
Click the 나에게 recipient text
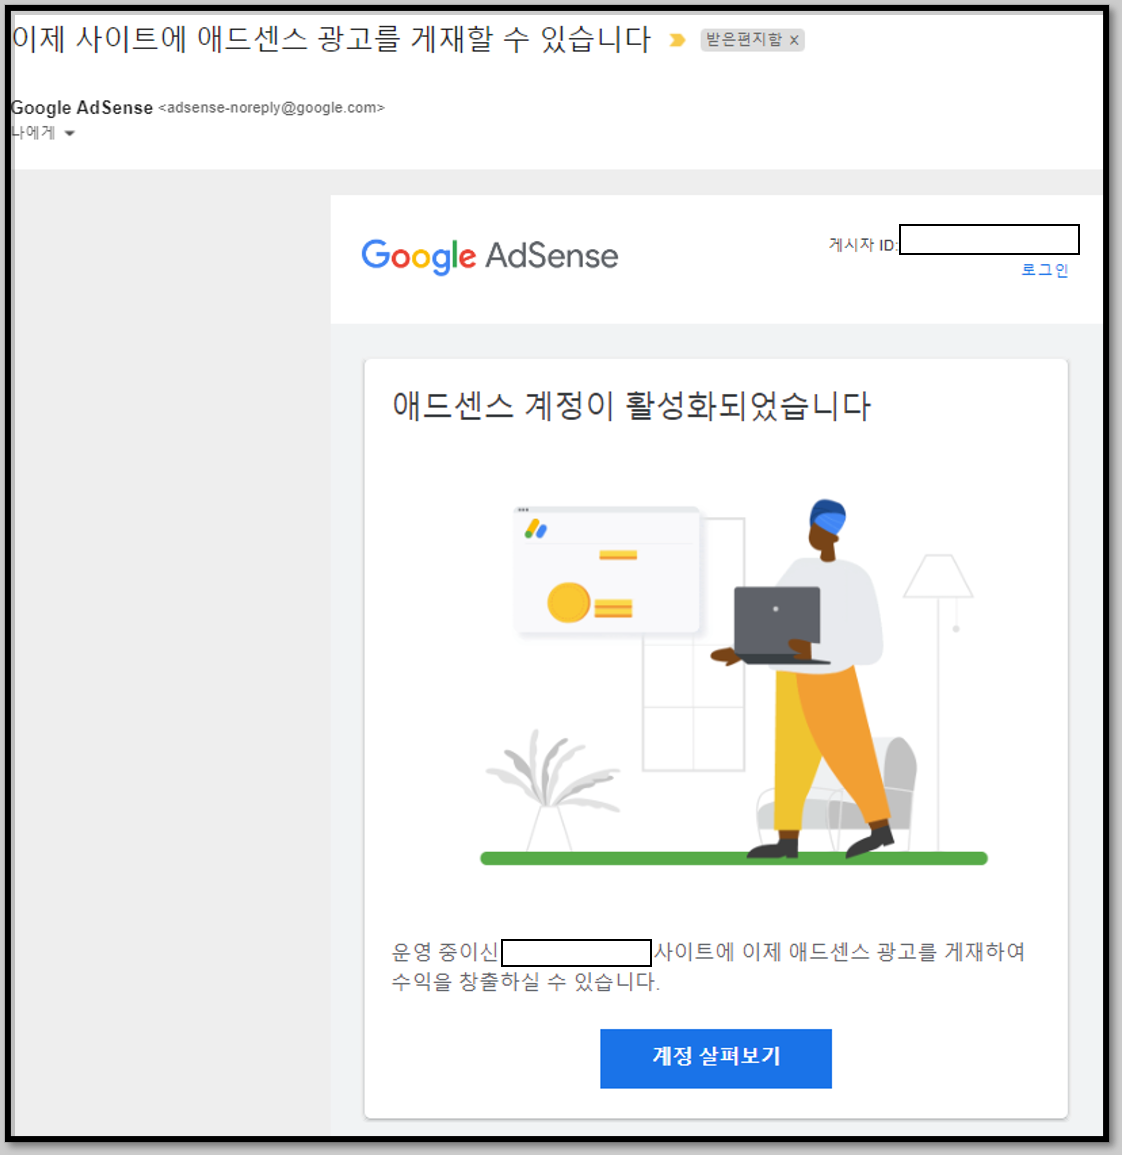click(33, 133)
